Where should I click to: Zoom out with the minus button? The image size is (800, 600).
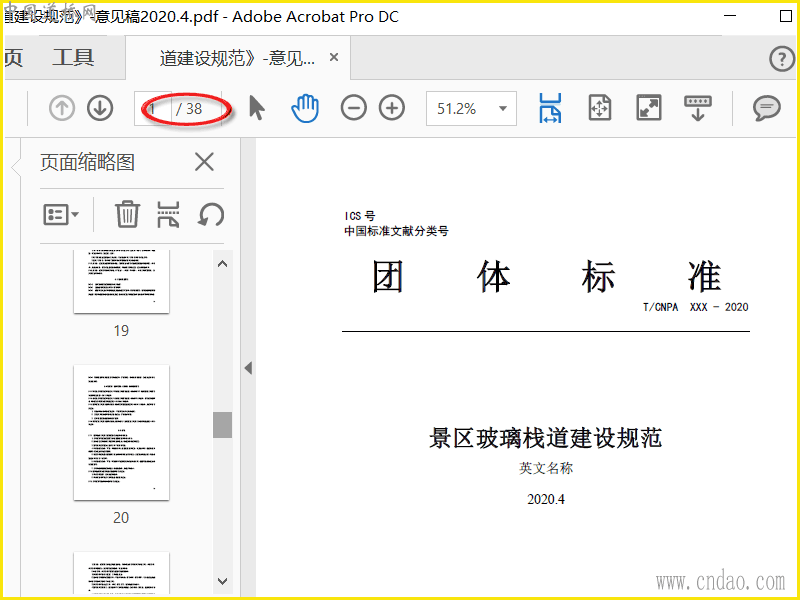click(x=354, y=108)
